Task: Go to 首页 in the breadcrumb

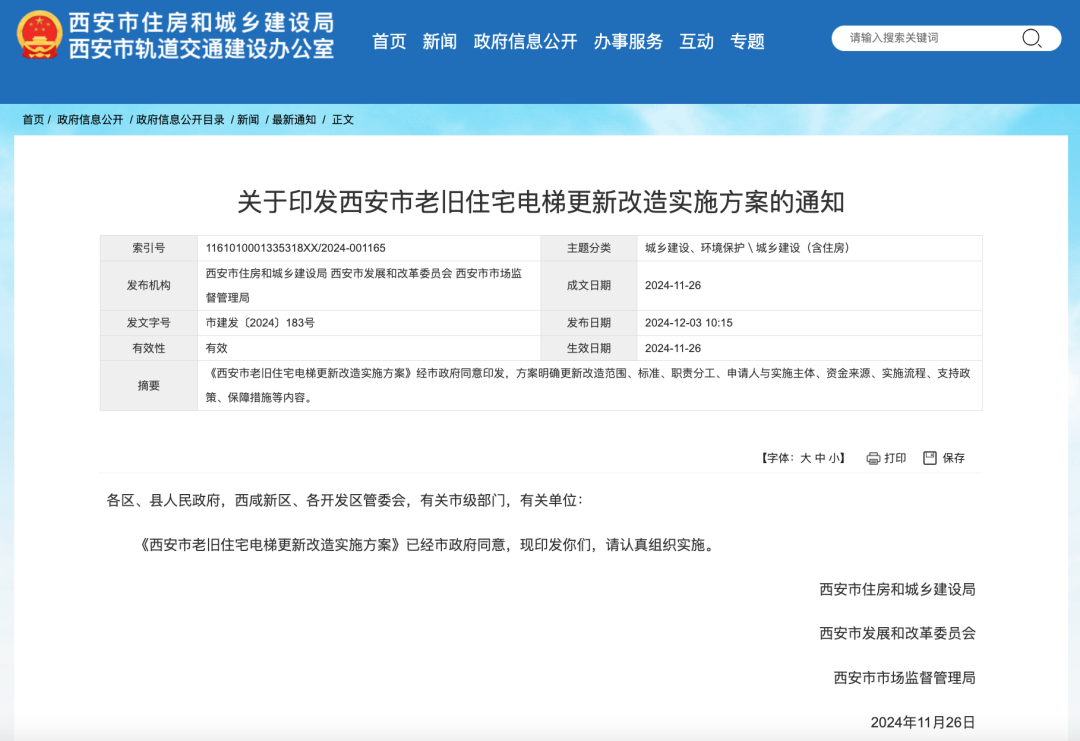Action: pyautogui.click(x=33, y=120)
